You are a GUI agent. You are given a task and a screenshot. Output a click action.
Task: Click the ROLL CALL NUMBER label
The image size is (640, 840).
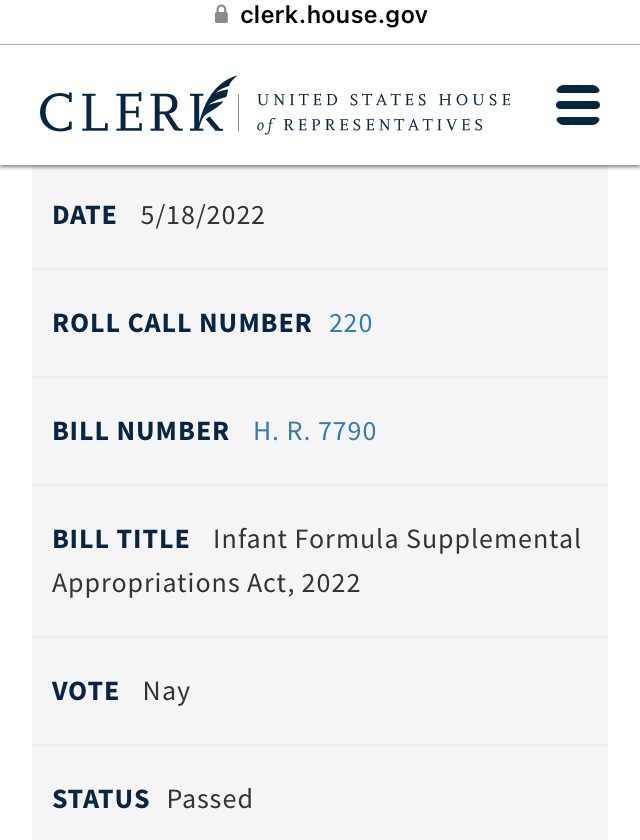coord(182,324)
